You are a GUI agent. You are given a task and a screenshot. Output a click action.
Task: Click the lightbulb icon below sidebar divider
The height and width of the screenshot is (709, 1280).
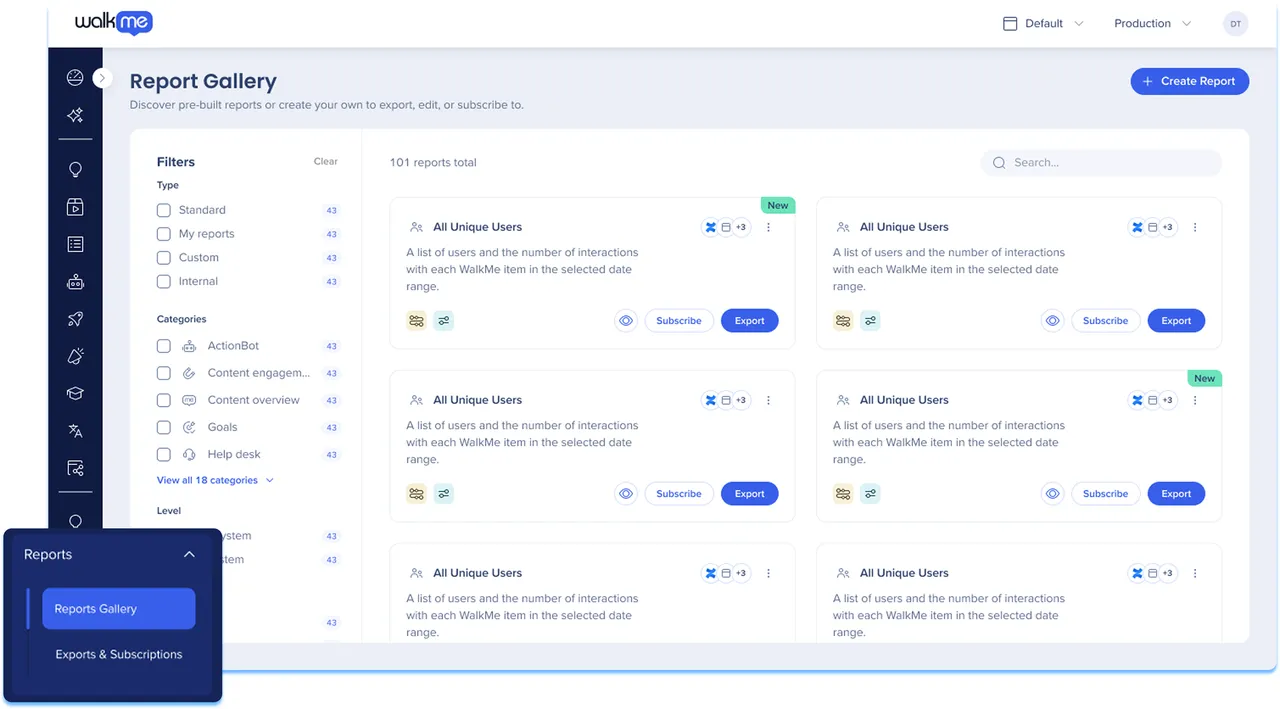coord(75,521)
